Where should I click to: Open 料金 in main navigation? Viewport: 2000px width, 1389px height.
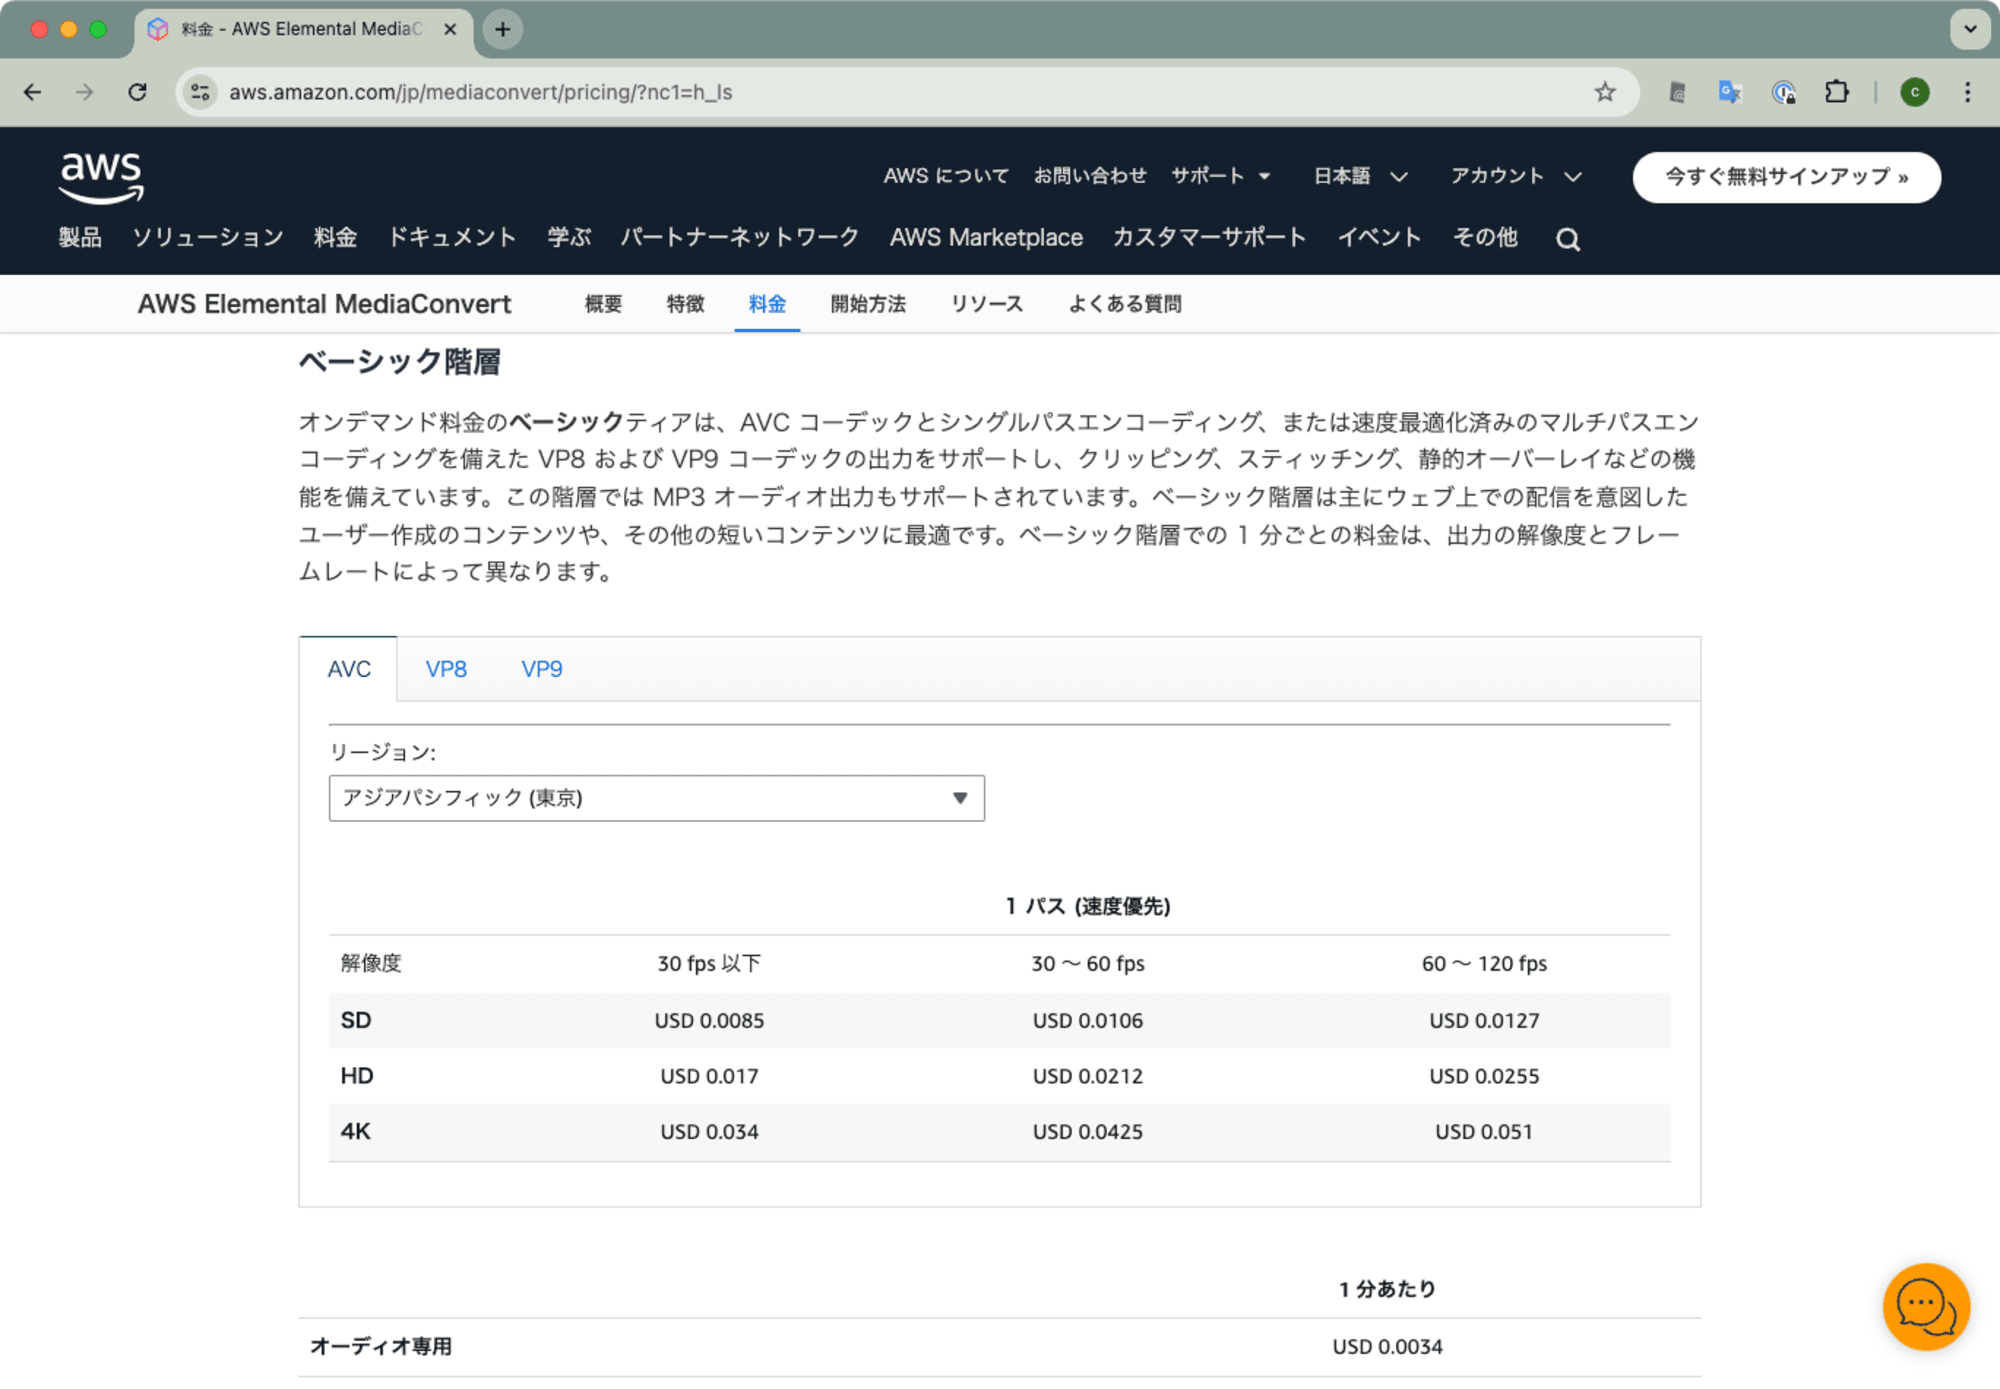[x=335, y=238]
